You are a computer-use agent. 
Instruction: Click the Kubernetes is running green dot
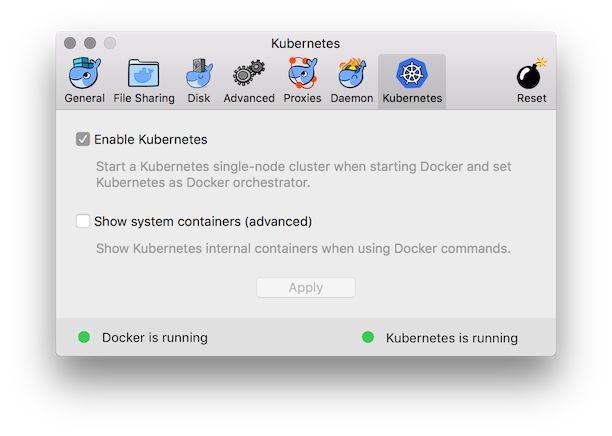(x=368, y=337)
